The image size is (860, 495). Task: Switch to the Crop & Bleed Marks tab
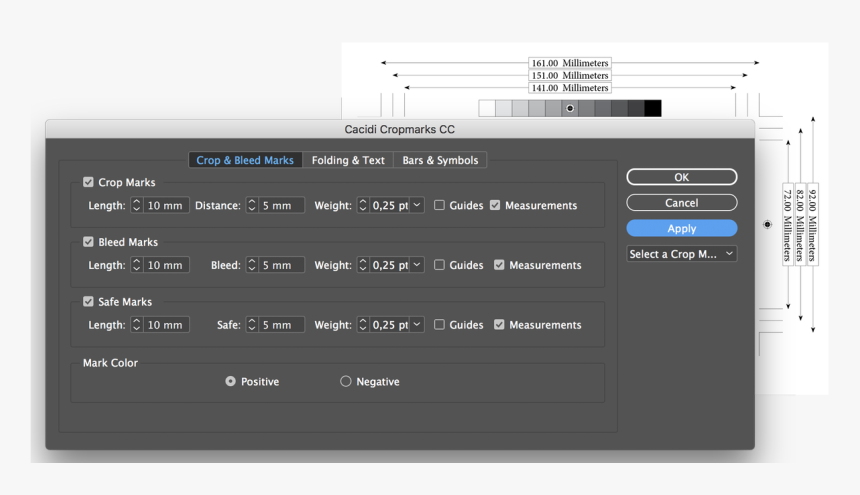tap(245, 160)
